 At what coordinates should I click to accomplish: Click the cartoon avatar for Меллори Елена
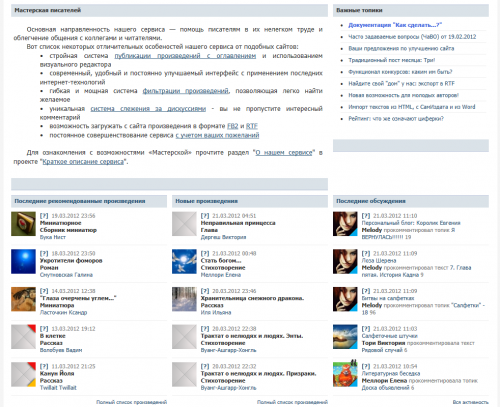(x=345, y=374)
